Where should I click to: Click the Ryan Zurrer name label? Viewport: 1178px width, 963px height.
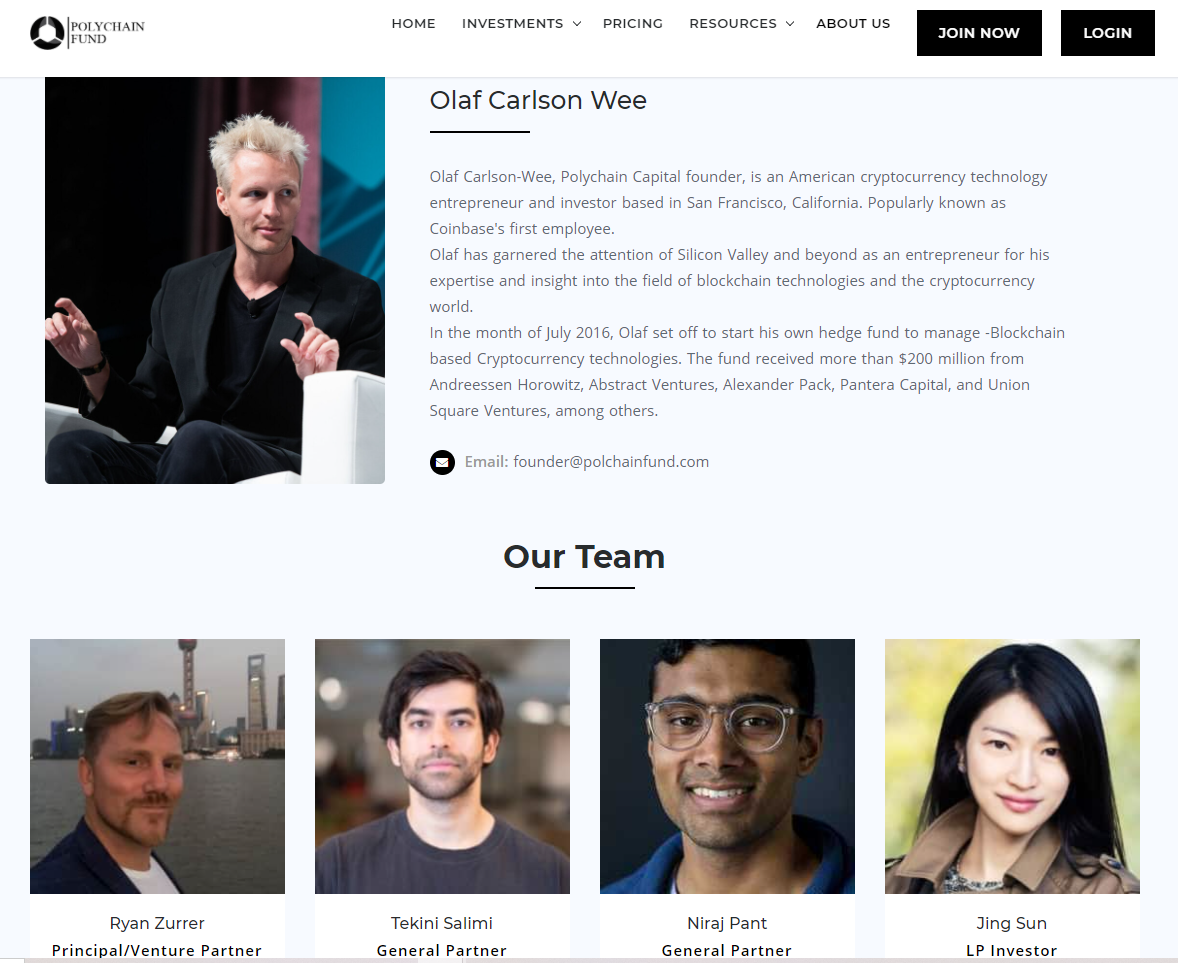coord(157,923)
